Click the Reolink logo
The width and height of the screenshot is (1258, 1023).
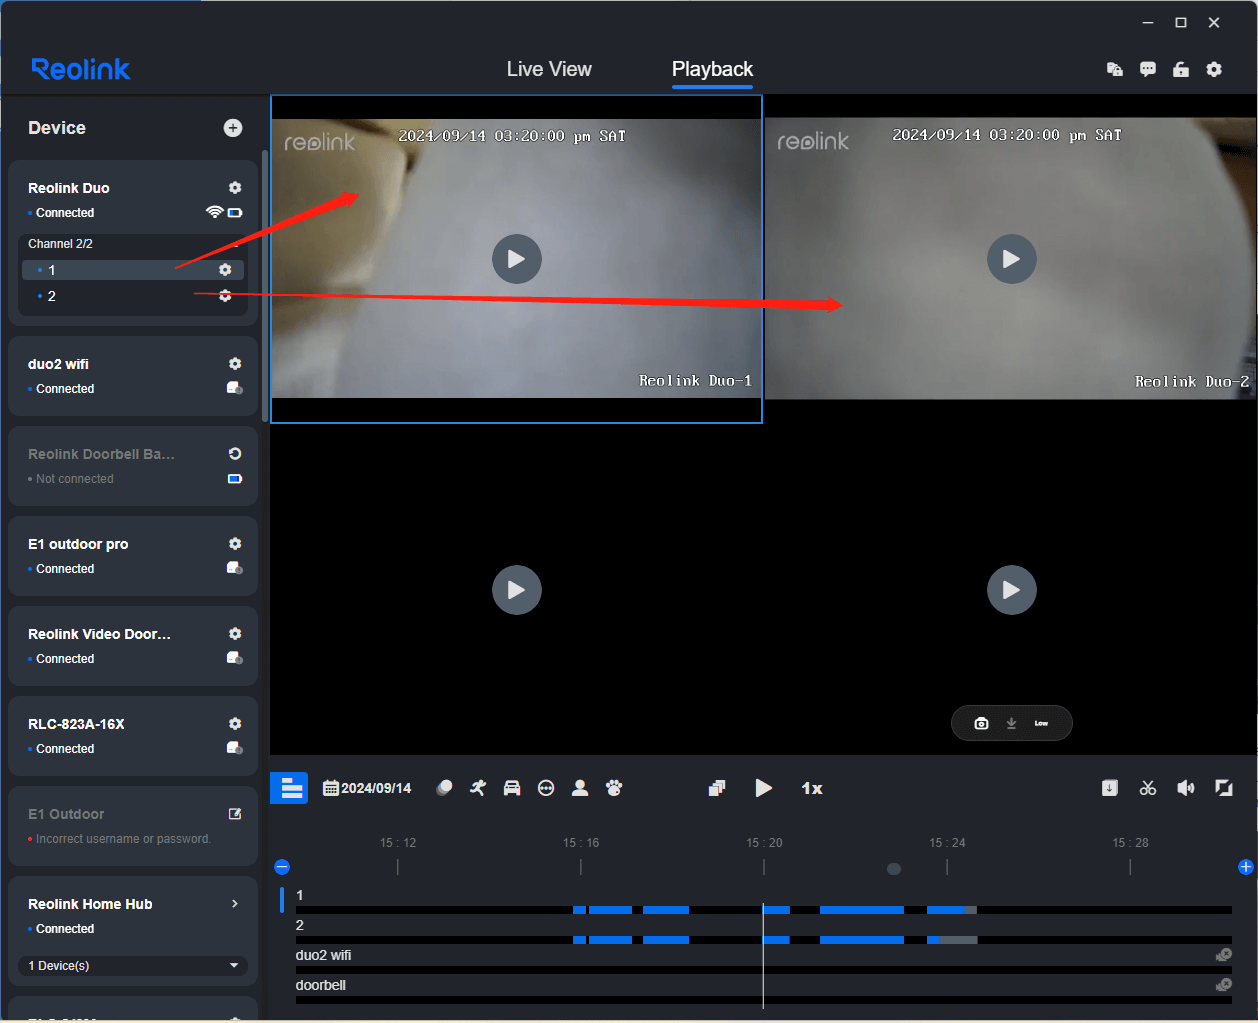click(x=81, y=69)
